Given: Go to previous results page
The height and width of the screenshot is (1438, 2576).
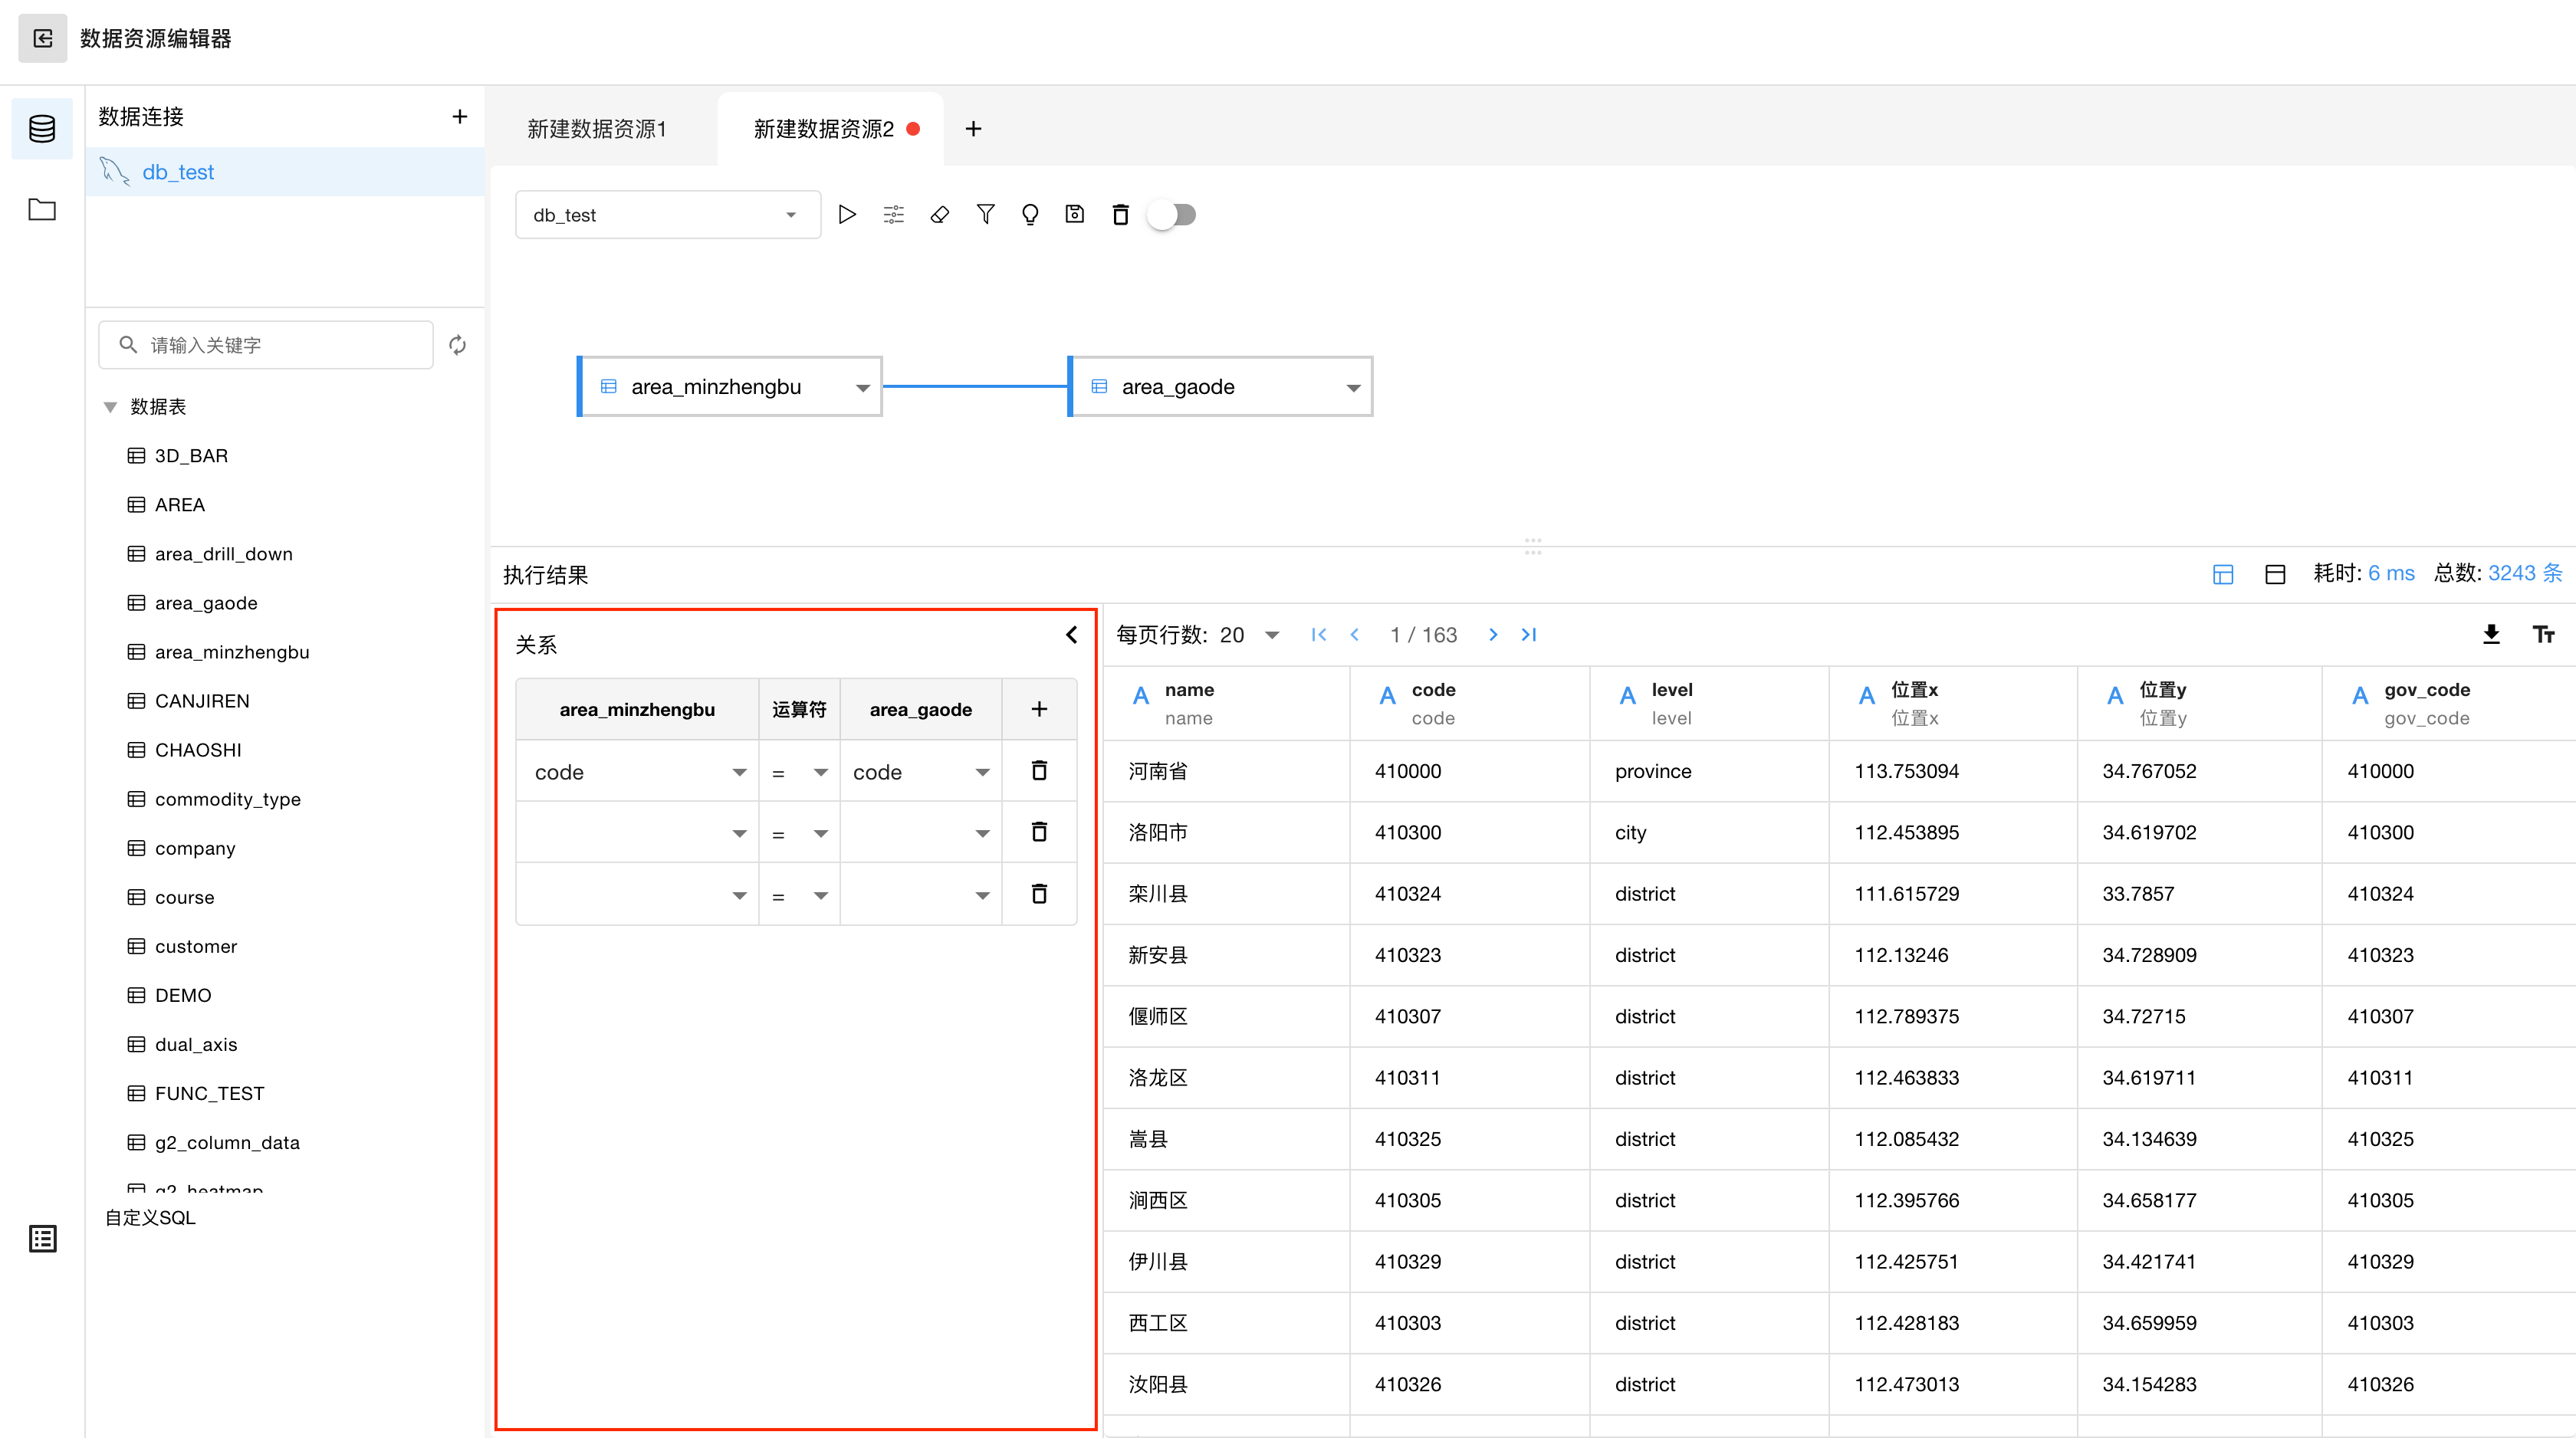Looking at the screenshot, I should point(1355,635).
